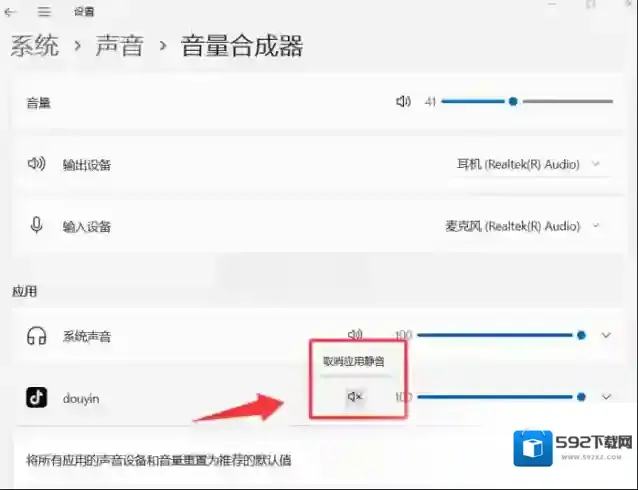Image resolution: width=638 pixels, height=490 pixels.
Task: Mute the system sounds speaker icon
Action: pyautogui.click(x=354, y=335)
